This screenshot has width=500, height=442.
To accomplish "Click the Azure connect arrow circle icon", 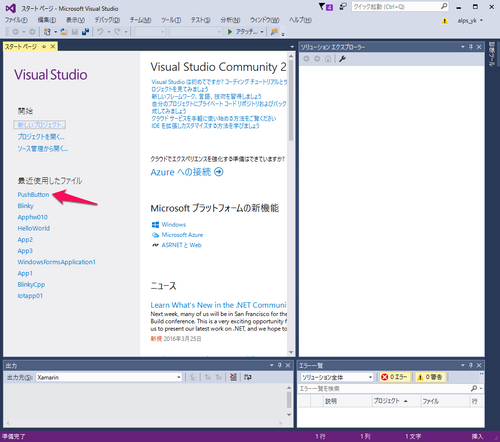I will pyautogui.click(x=219, y=172).
